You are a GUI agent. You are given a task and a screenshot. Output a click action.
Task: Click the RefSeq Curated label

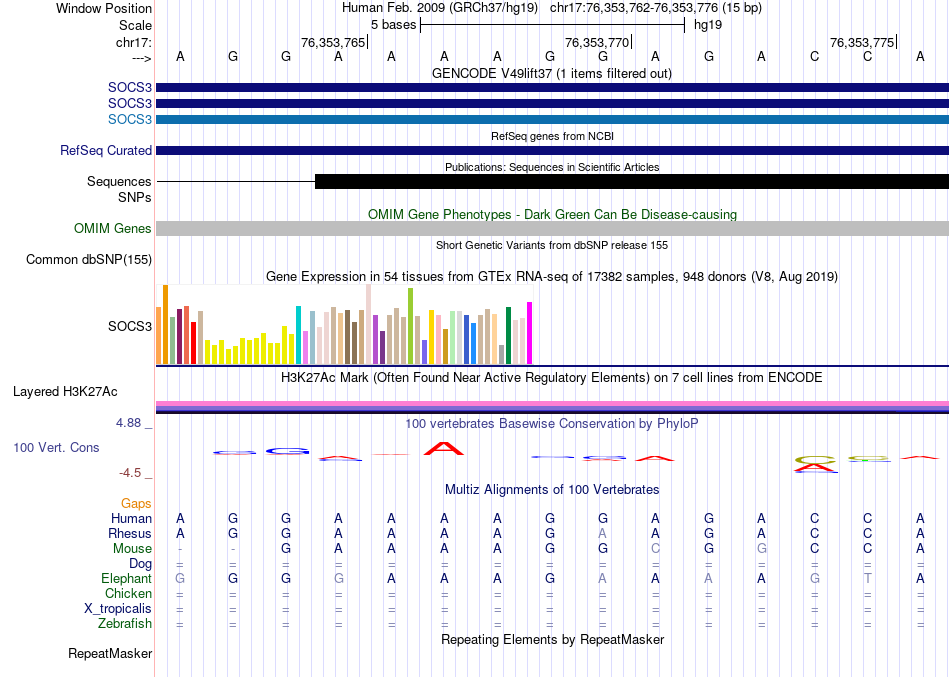(x=106, y=150)
